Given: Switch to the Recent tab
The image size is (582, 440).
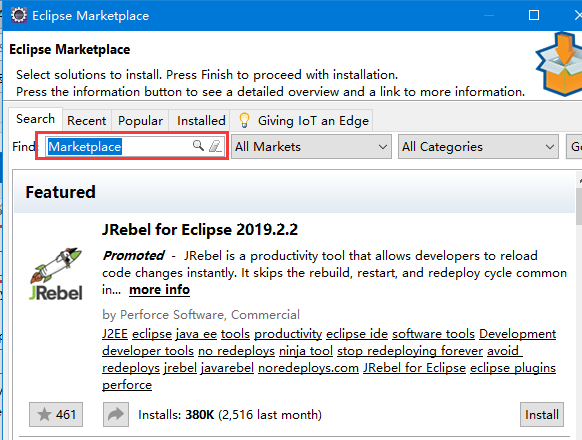Looking at the screenshot, I should (86, 121).
